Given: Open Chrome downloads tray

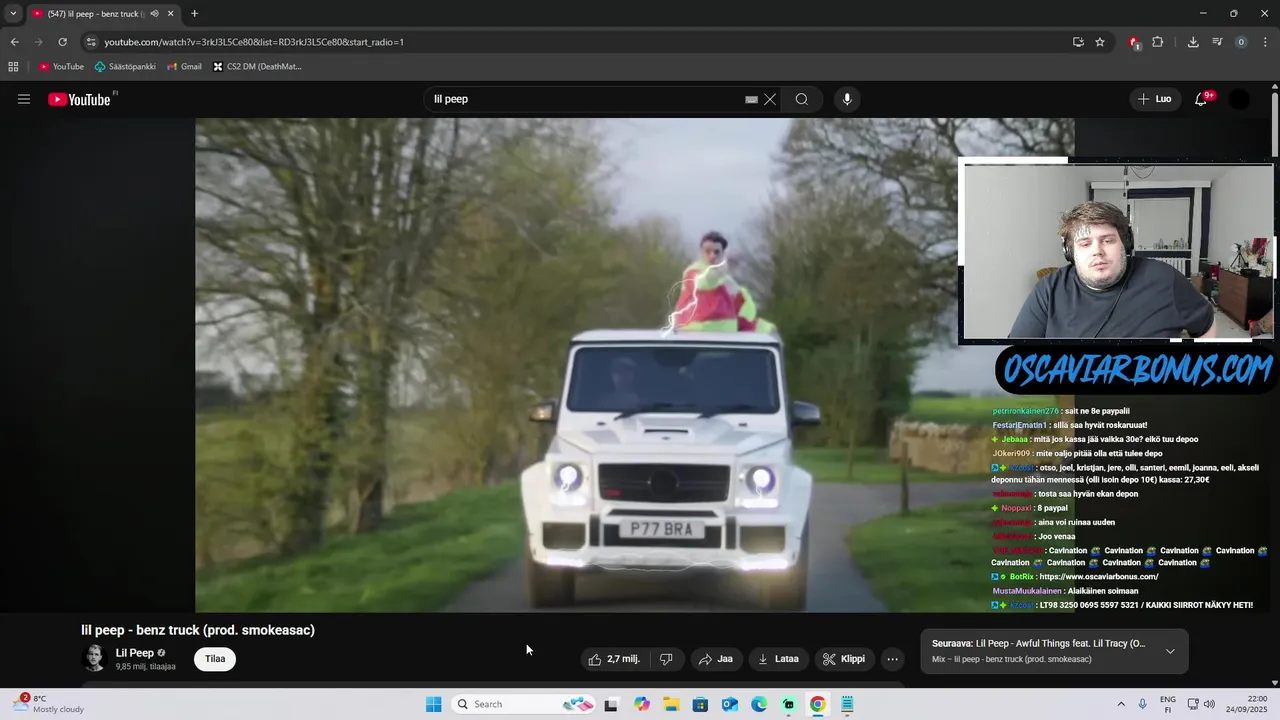Looking at the screenshot, I should (1193, 42).
